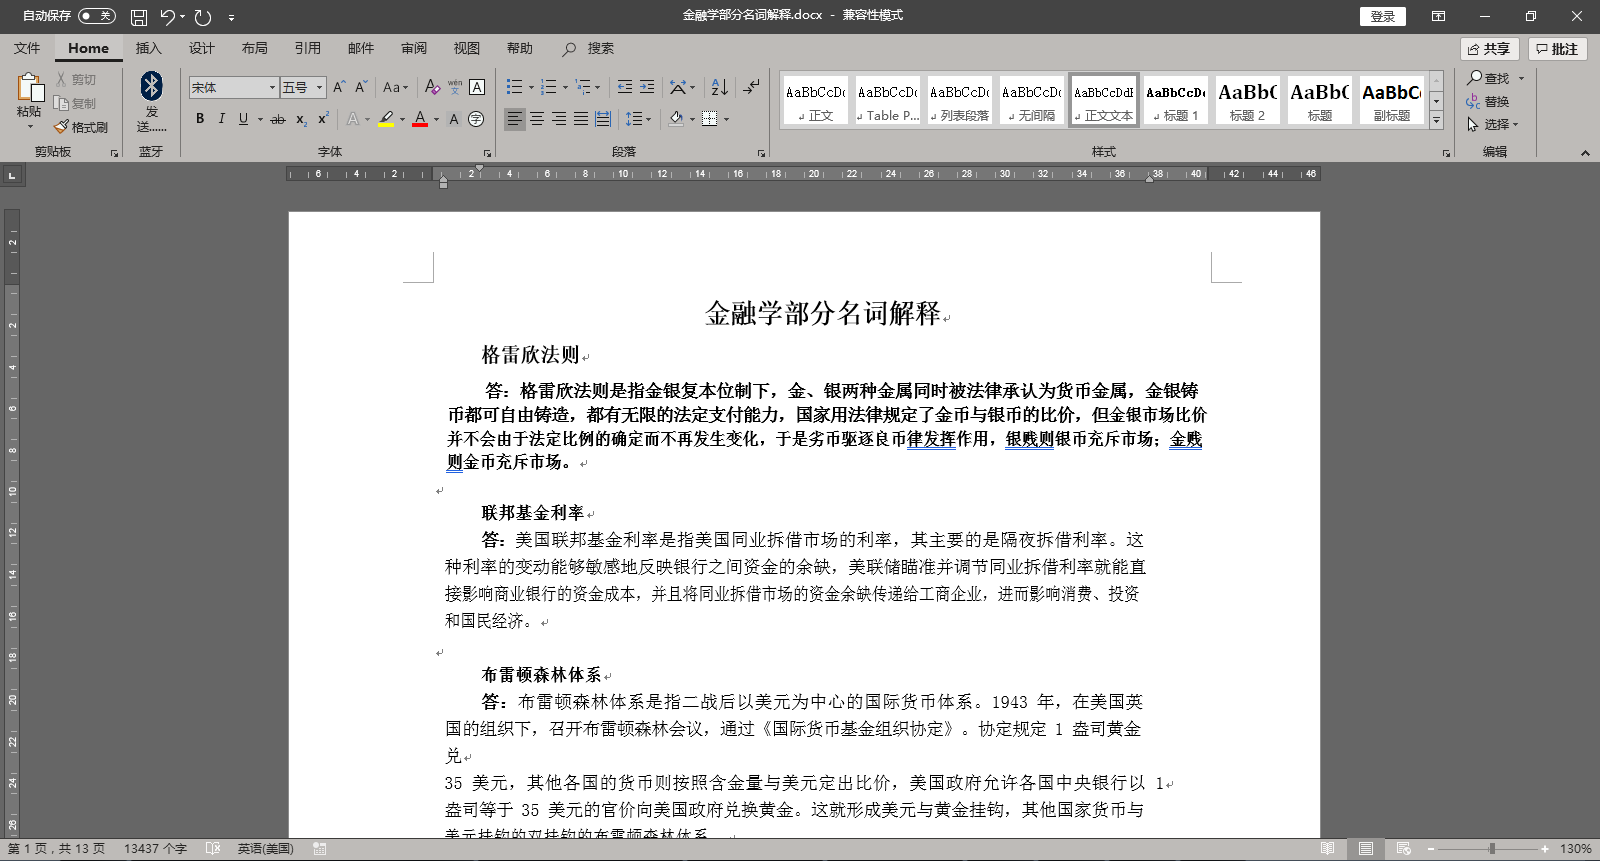Expand the numbering list dropdown arrow
This screenshot has width=1600, height=861.
[564, 88]
